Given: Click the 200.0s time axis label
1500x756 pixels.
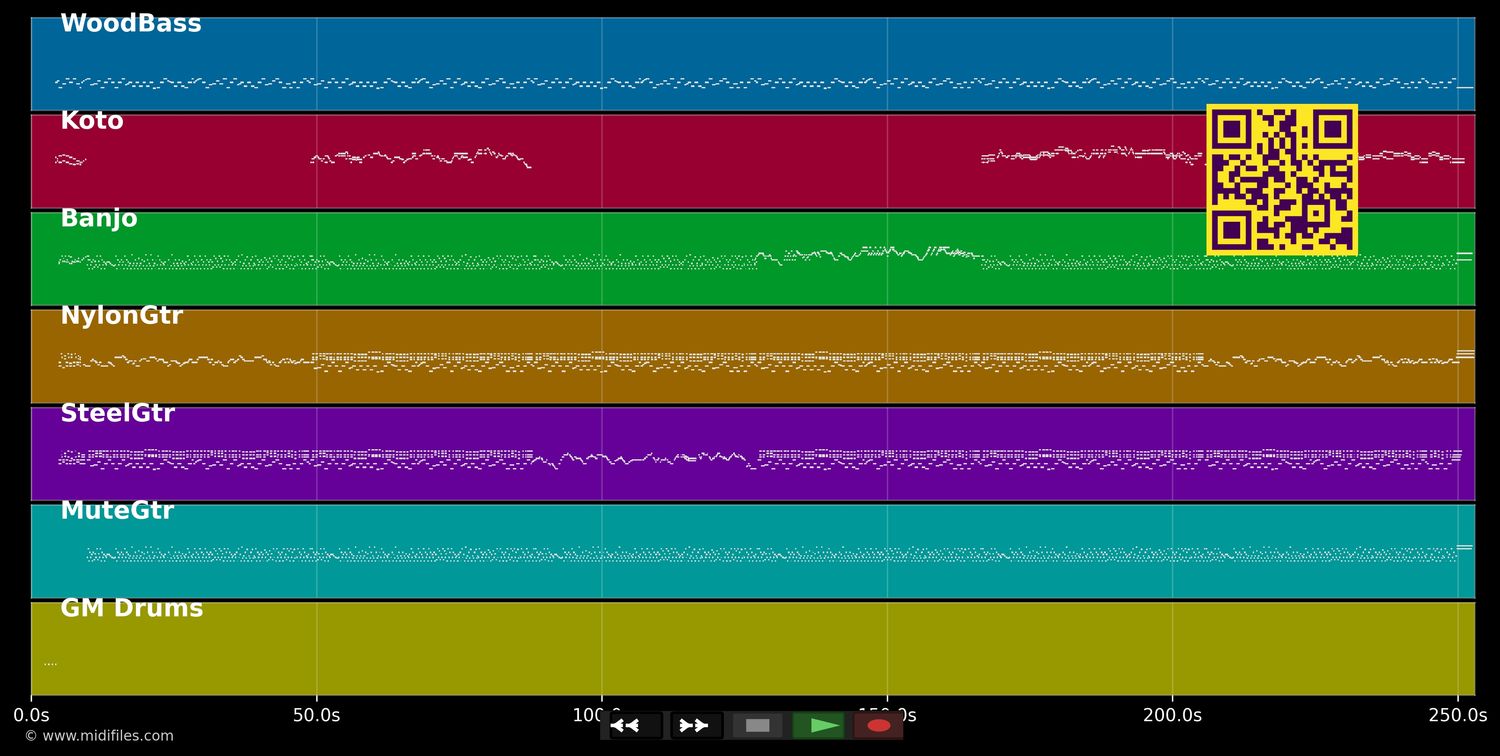Looking at the screenshot, I should pyautogui.click(x=1172, y=716).
